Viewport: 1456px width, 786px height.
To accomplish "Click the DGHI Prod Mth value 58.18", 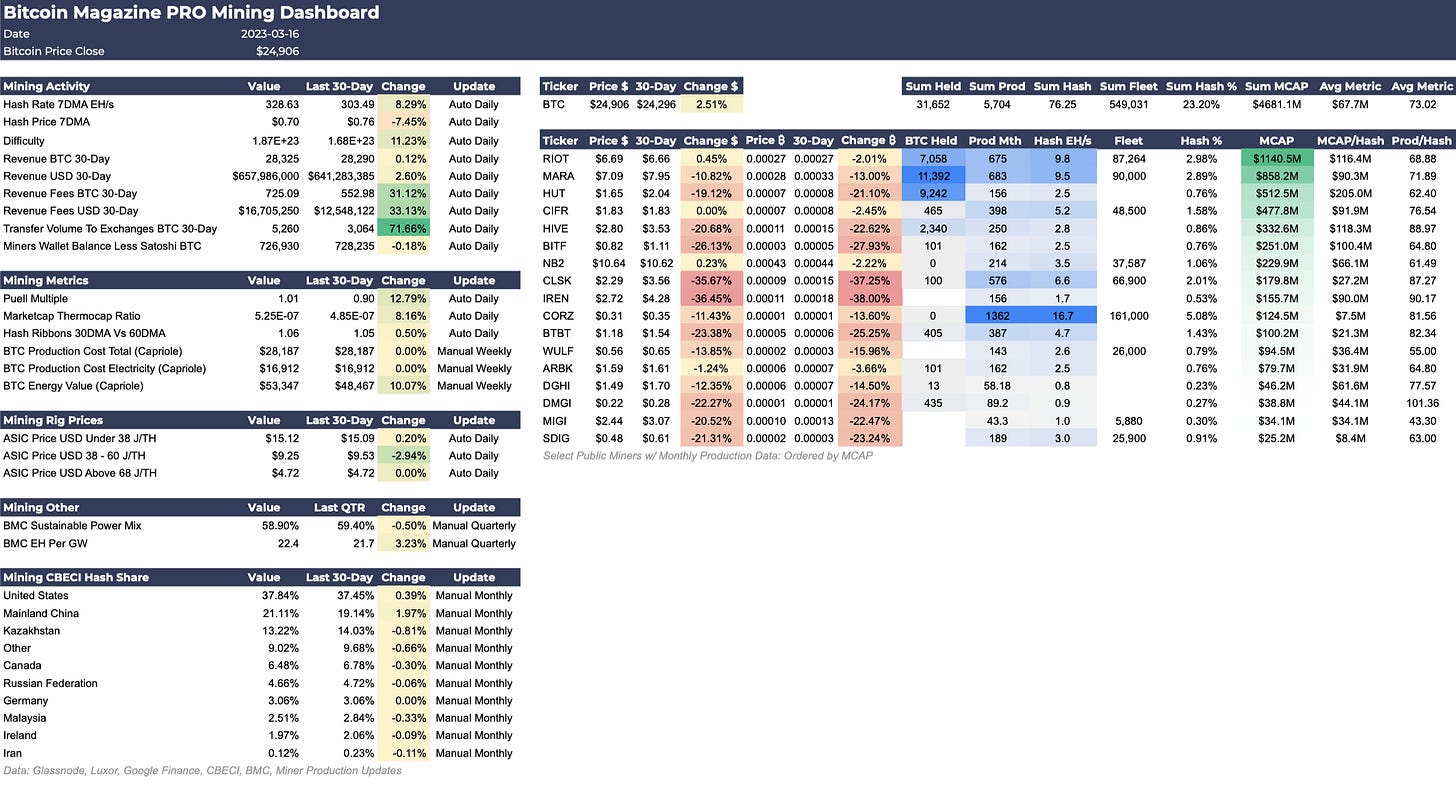I will point(998,386).
